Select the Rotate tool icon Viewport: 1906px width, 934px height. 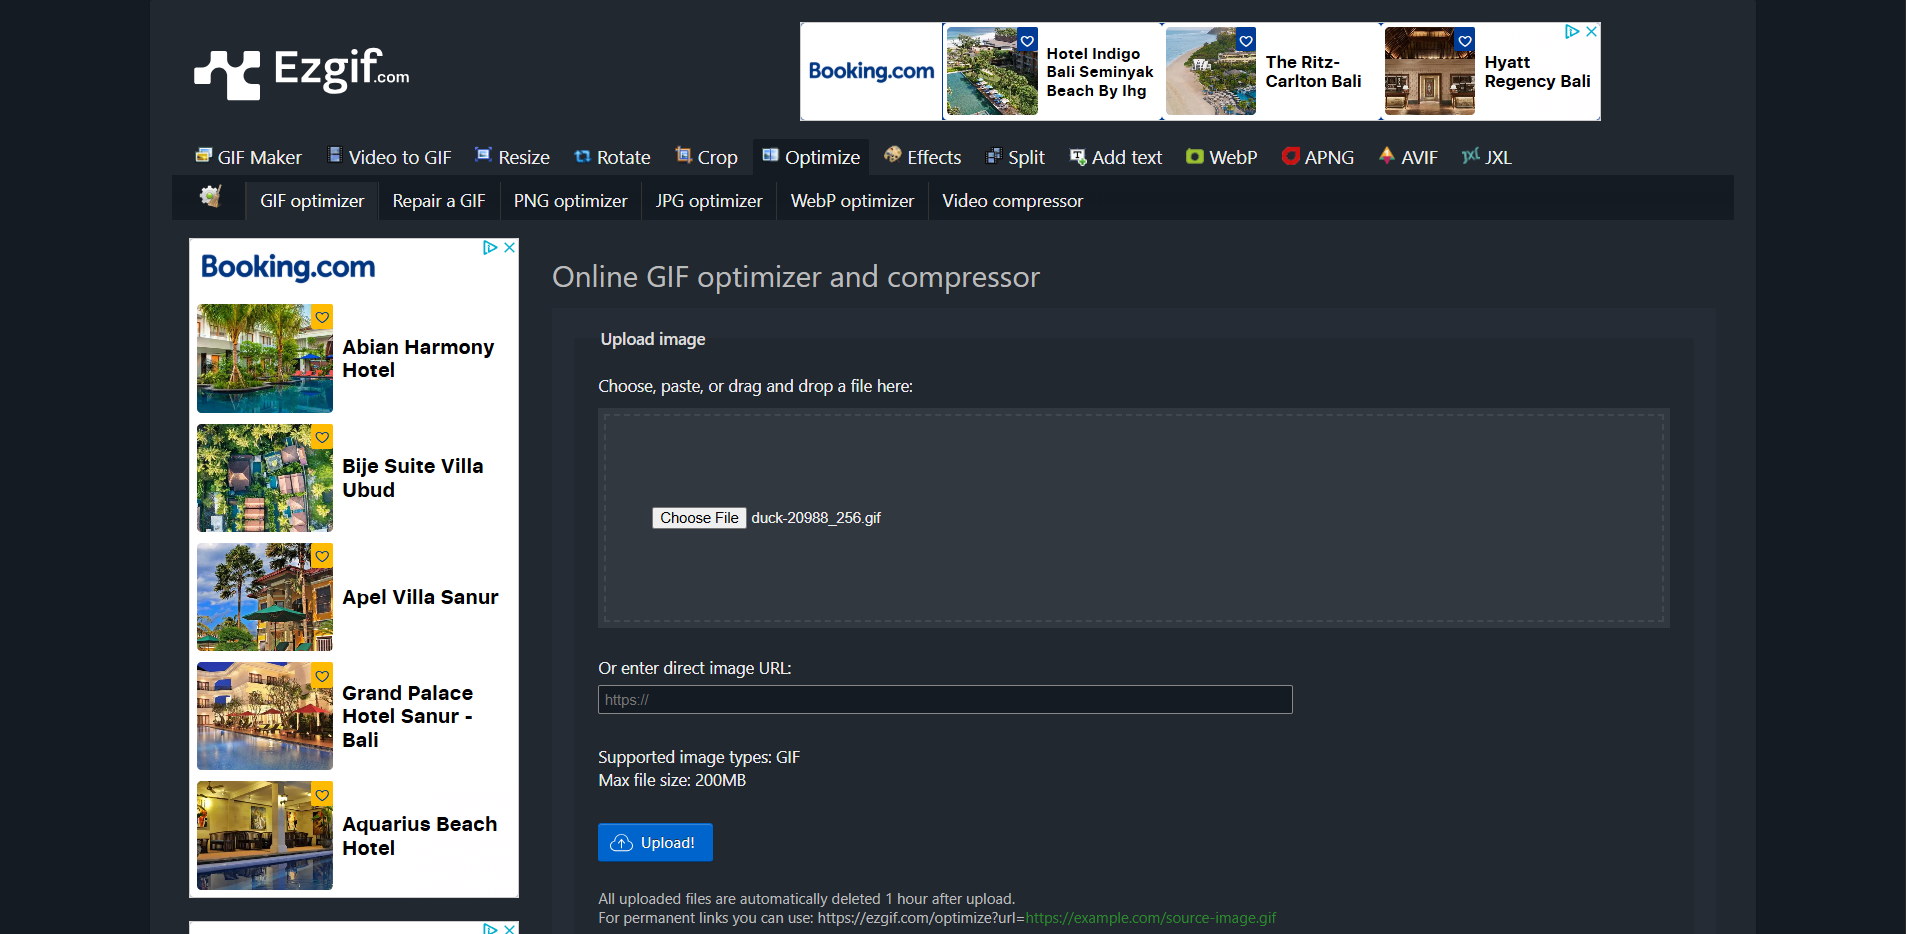[581, 157]
